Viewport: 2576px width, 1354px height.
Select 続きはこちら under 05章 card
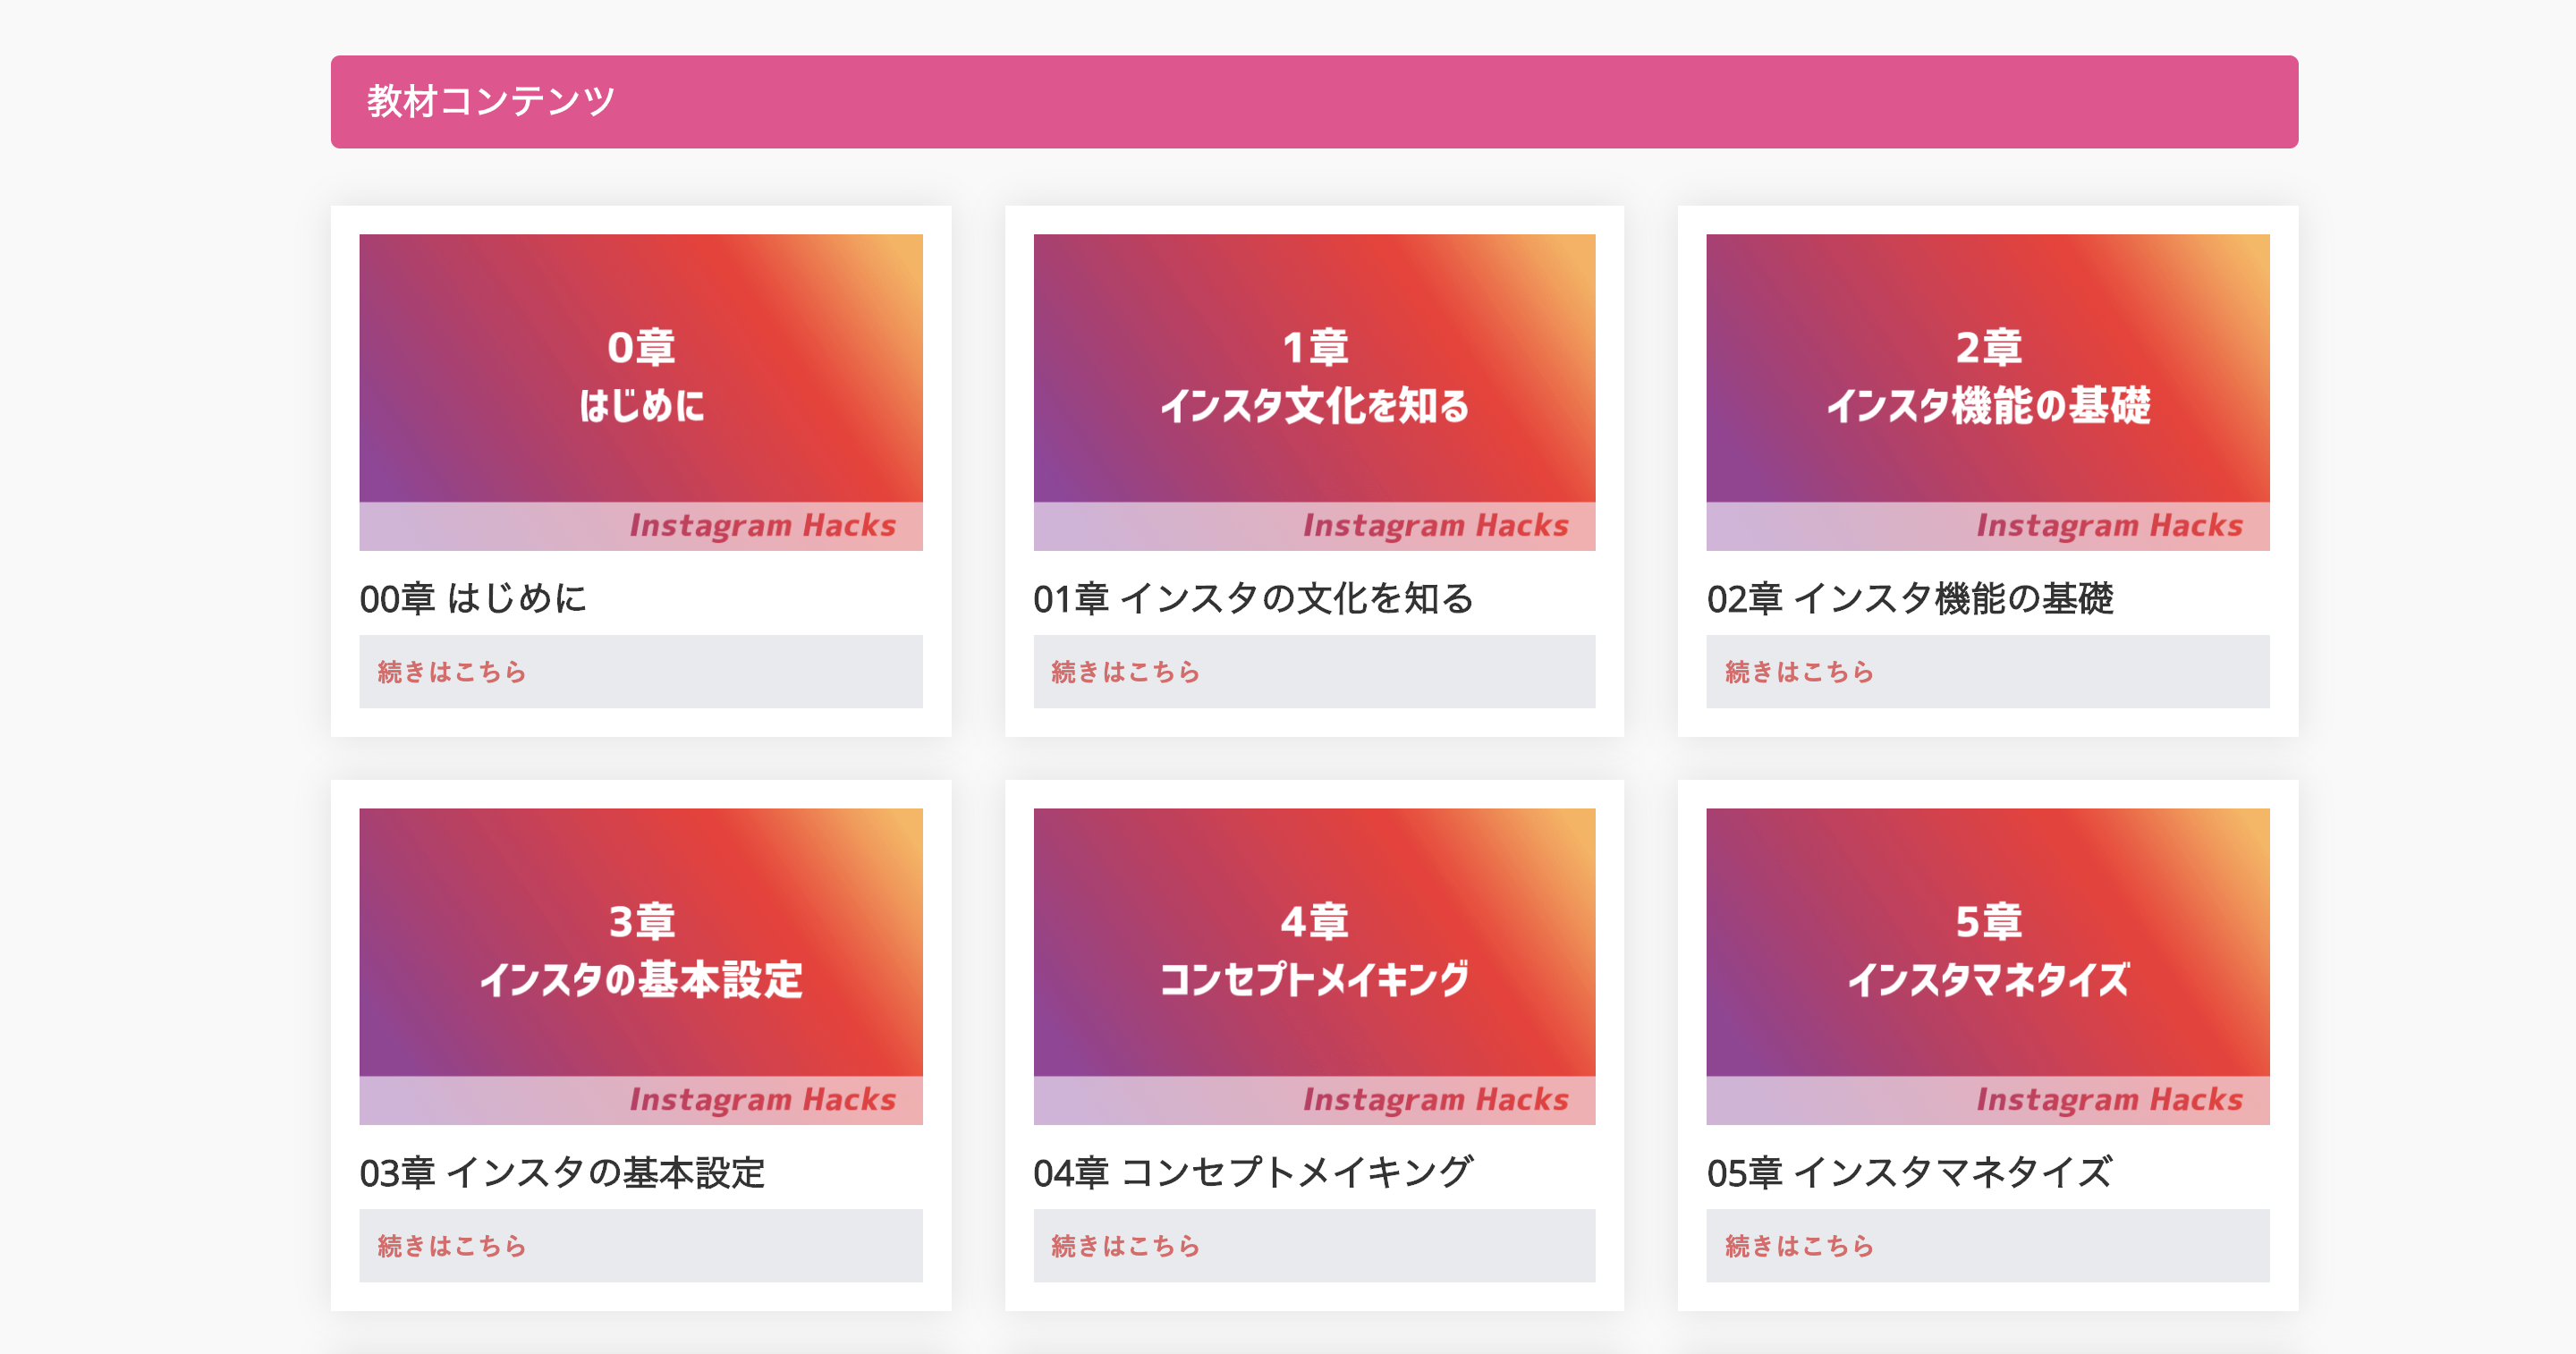(x=1988, y=1246)
